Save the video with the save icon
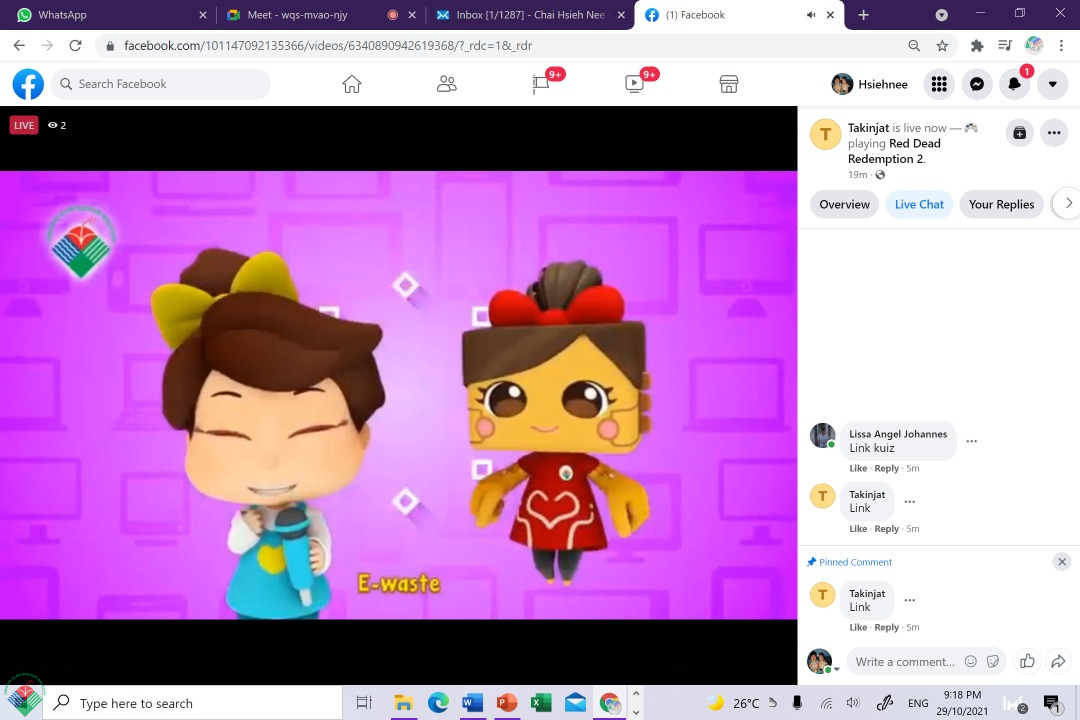The width and height of the screenshot is (1080, 720). 1020,133
